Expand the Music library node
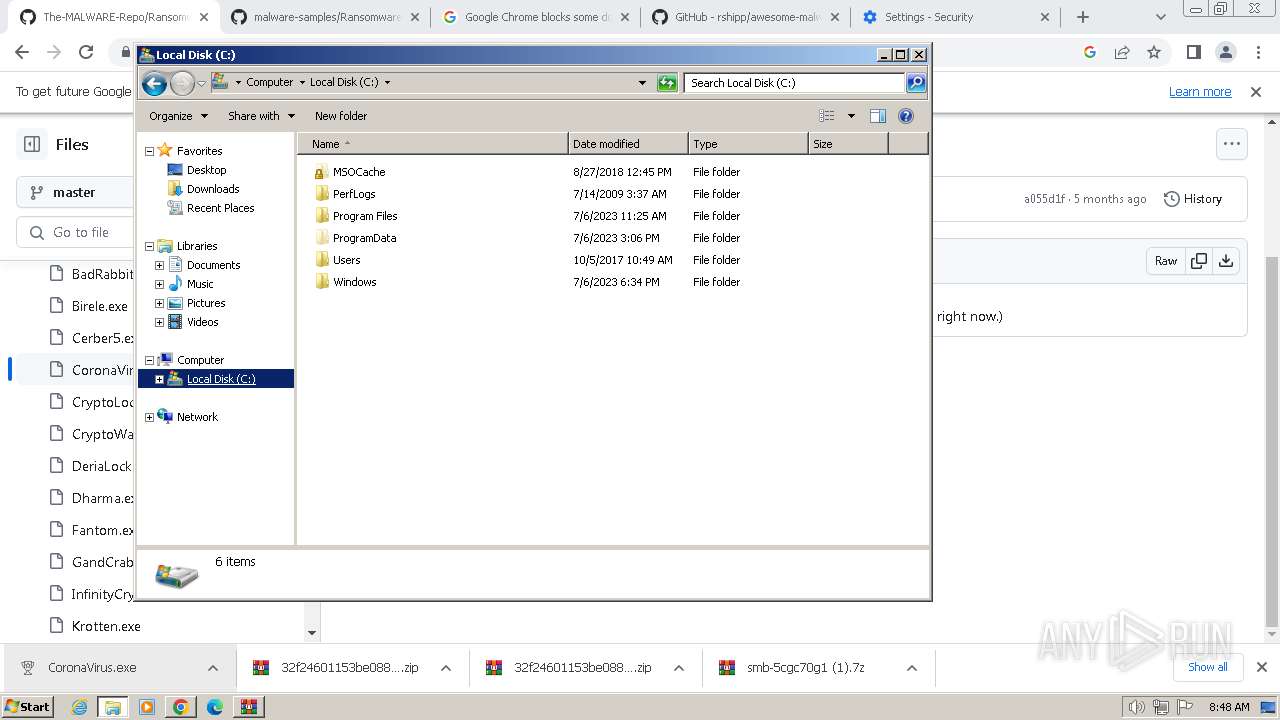The width and height of the screenshot is (1280, 720). [159, 284]
